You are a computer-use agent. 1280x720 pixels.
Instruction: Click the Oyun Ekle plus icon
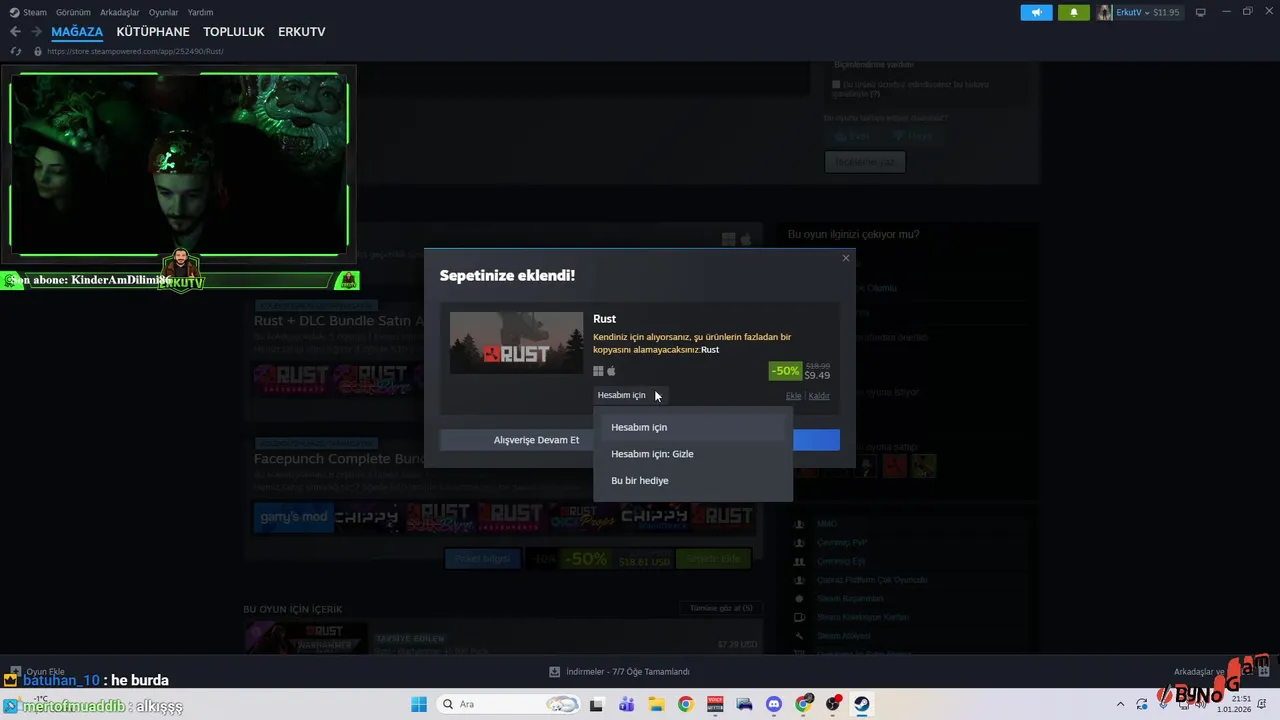[14, 672]
